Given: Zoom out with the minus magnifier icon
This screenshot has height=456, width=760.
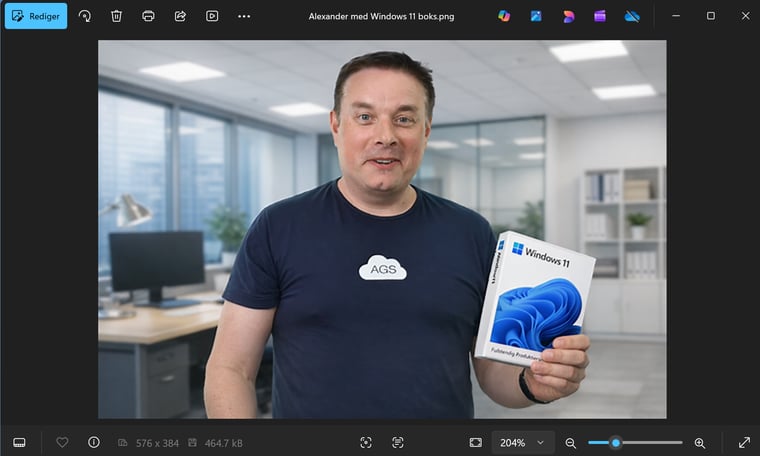Looking at the screenshot, I should pos(570,443).
